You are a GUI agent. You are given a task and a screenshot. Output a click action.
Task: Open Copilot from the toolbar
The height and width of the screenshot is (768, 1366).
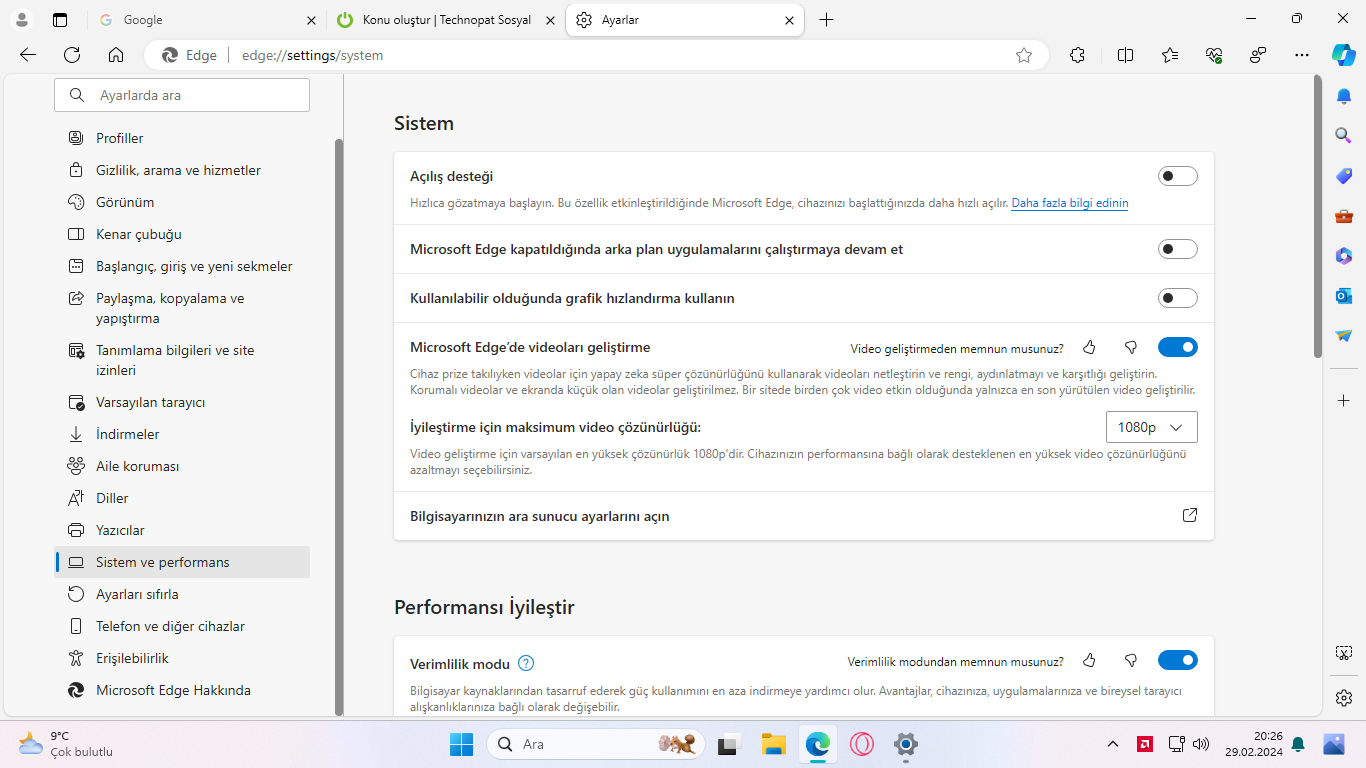[x=1344, y=55]
